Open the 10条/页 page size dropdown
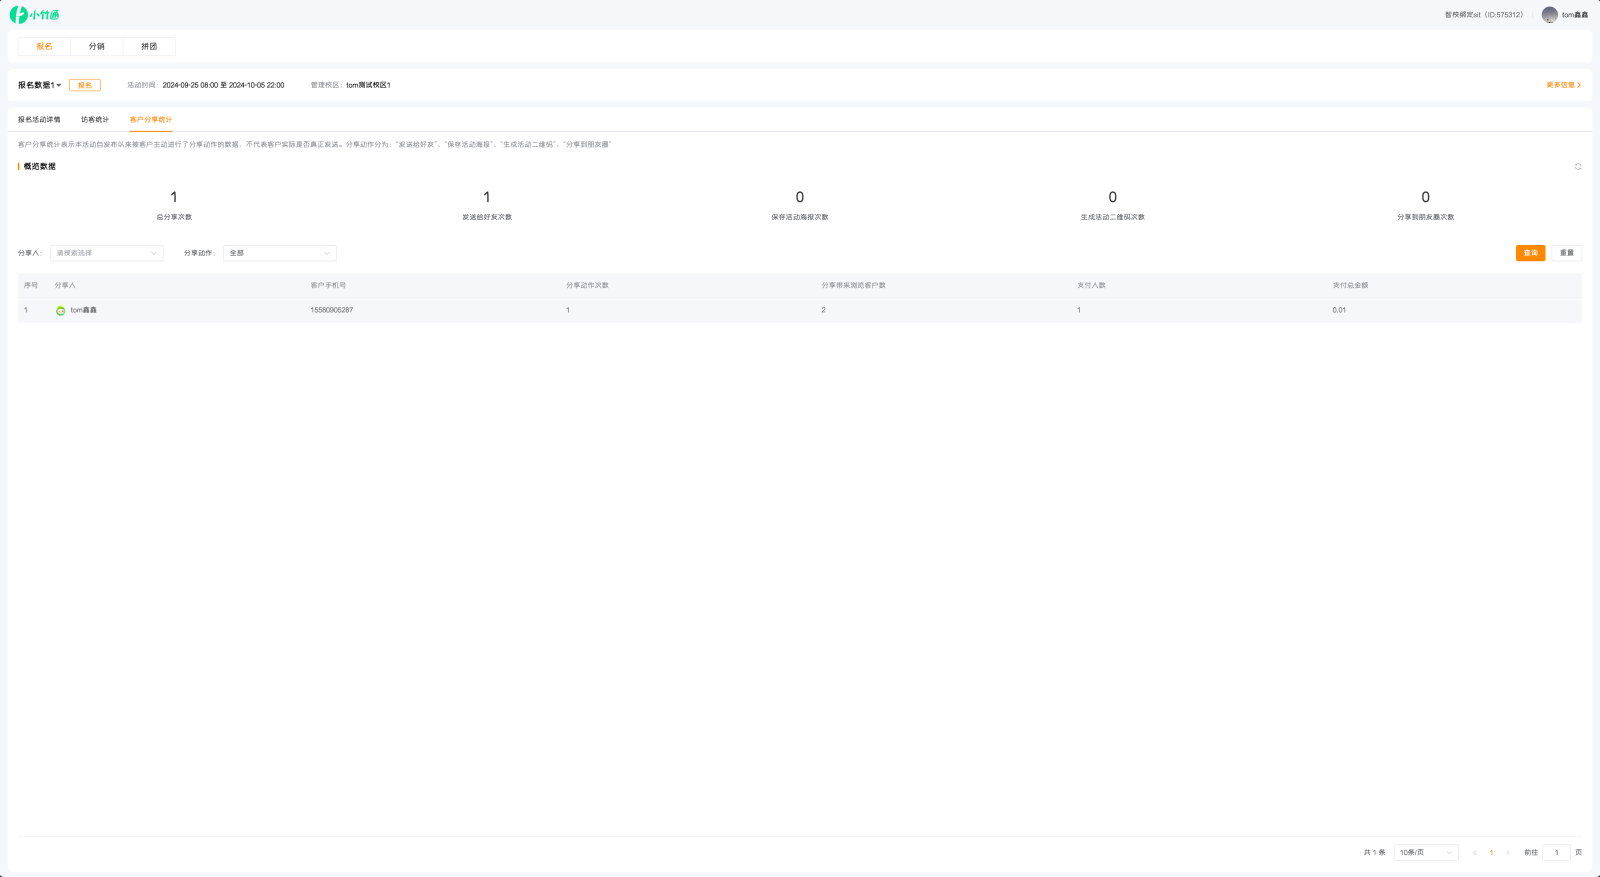Screen dimensions: 1600x877 (x=1426, y=853)
